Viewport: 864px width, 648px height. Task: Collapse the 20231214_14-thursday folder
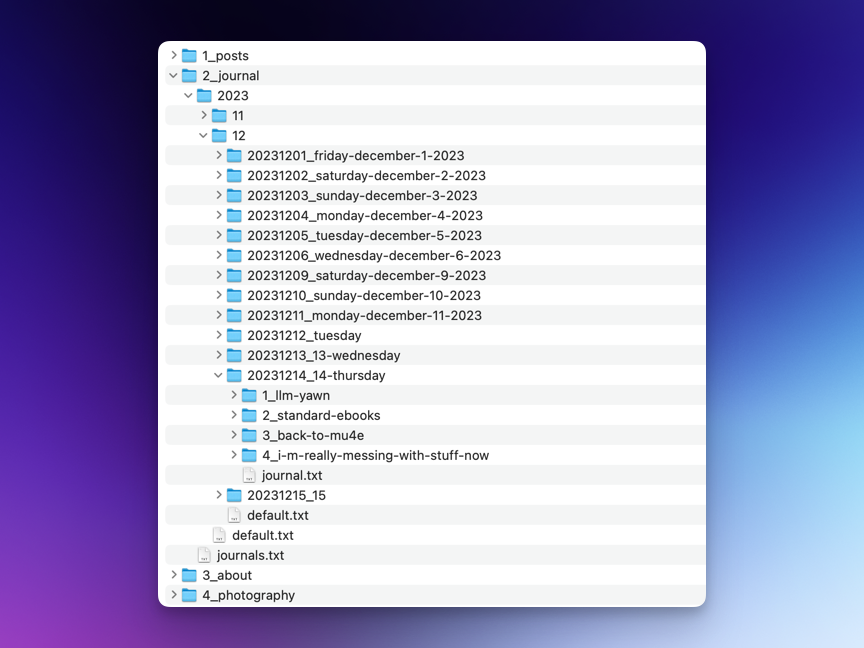click(218, 375)
